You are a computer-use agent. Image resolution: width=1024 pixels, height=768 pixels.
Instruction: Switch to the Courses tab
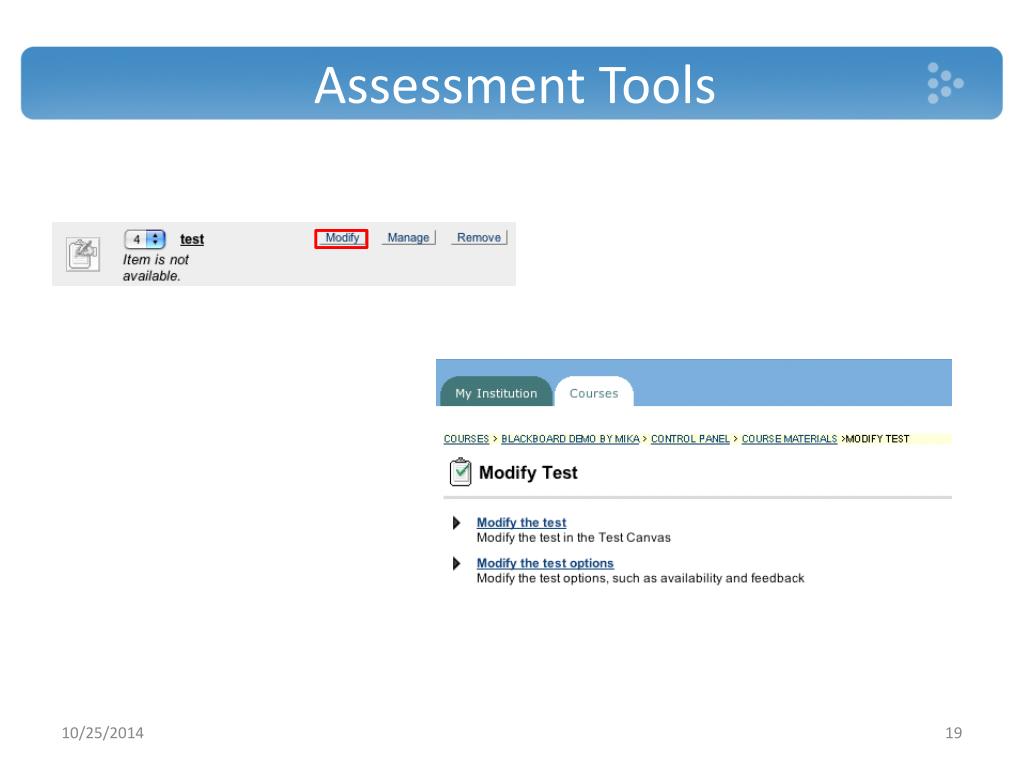[x=594, y=392]
